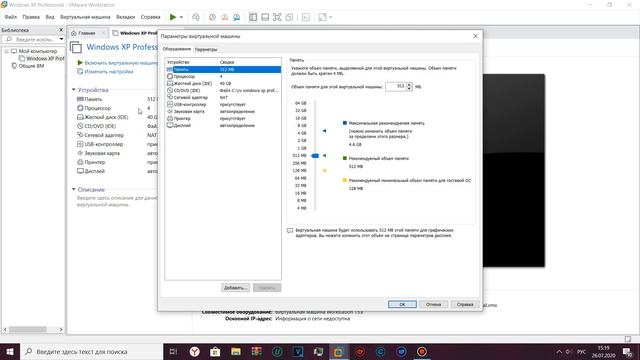This screenshot has width=640, height=360.
Task: Click Отмена in VM settings dialog
Action: 433,304
